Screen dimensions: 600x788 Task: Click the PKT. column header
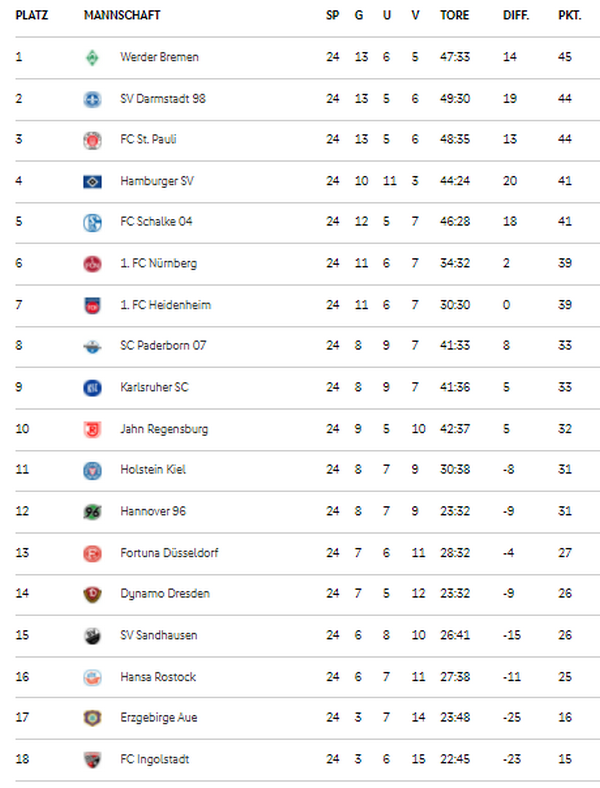point(569,16)
